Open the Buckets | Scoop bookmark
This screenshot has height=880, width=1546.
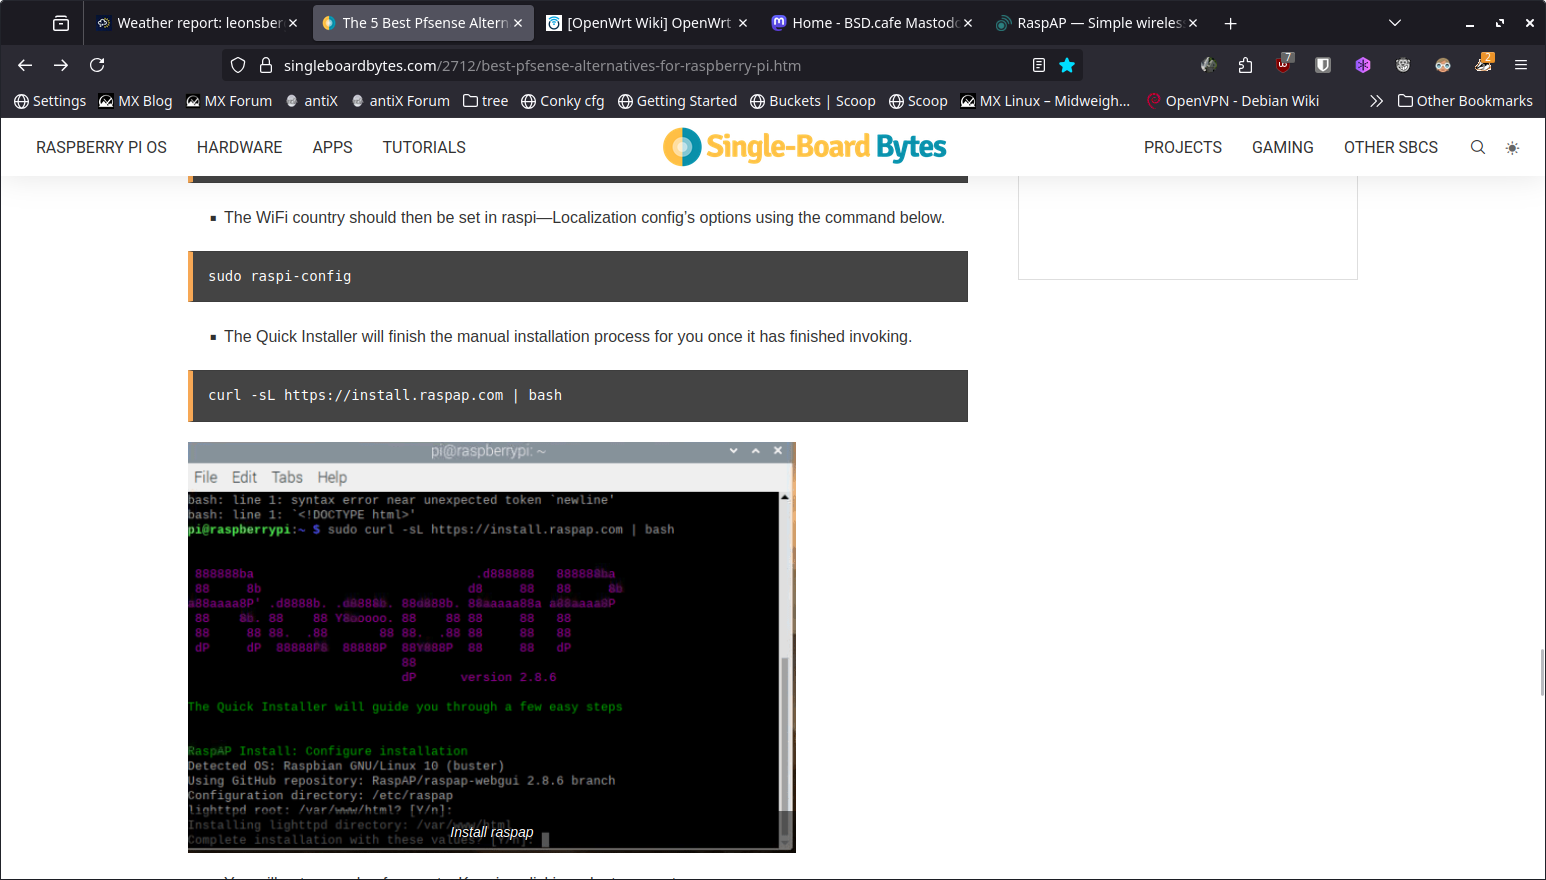coord(812,101)
